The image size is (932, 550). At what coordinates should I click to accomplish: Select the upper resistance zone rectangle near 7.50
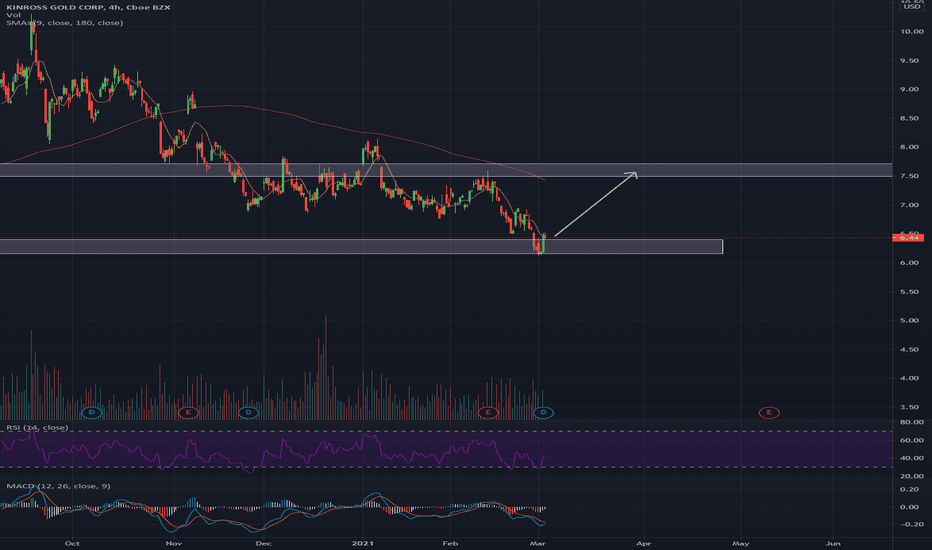[446, 170]
